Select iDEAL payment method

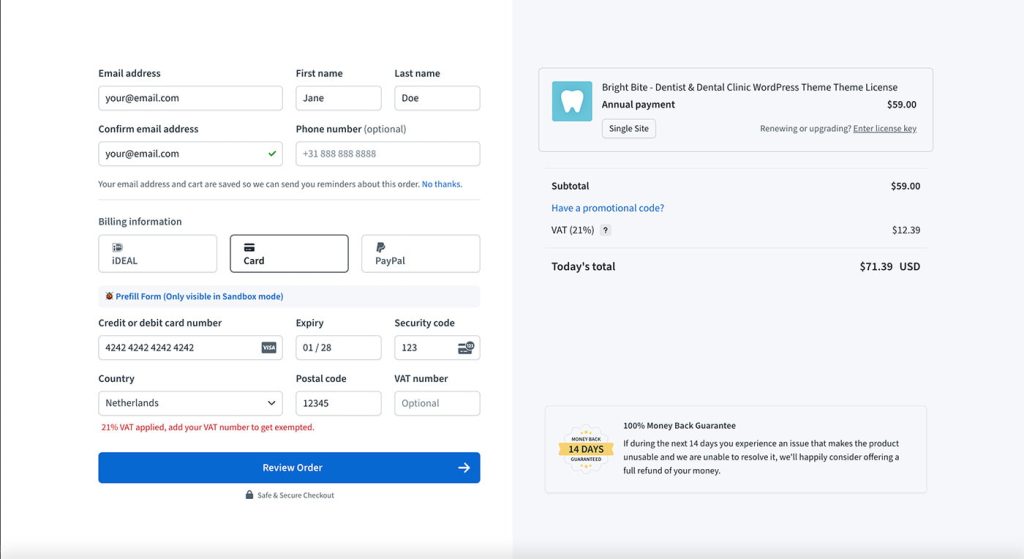tap(157, 254)
